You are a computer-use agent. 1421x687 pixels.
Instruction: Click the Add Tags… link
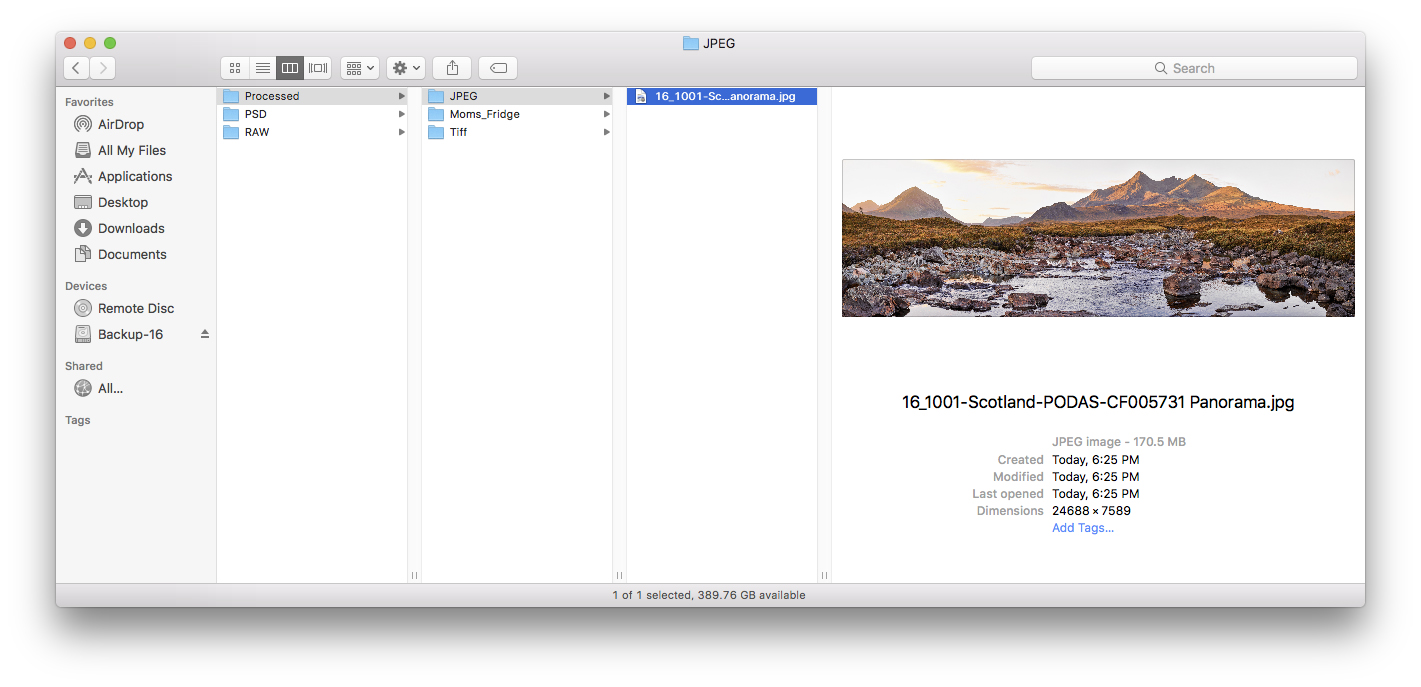(1083, 528)
